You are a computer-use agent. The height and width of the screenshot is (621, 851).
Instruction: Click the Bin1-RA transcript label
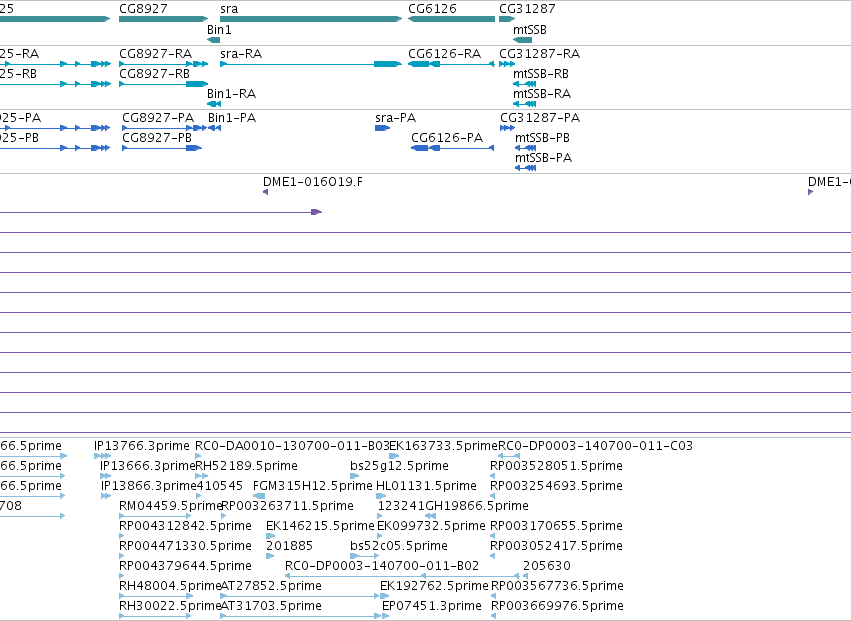click(x=231, y=93)
